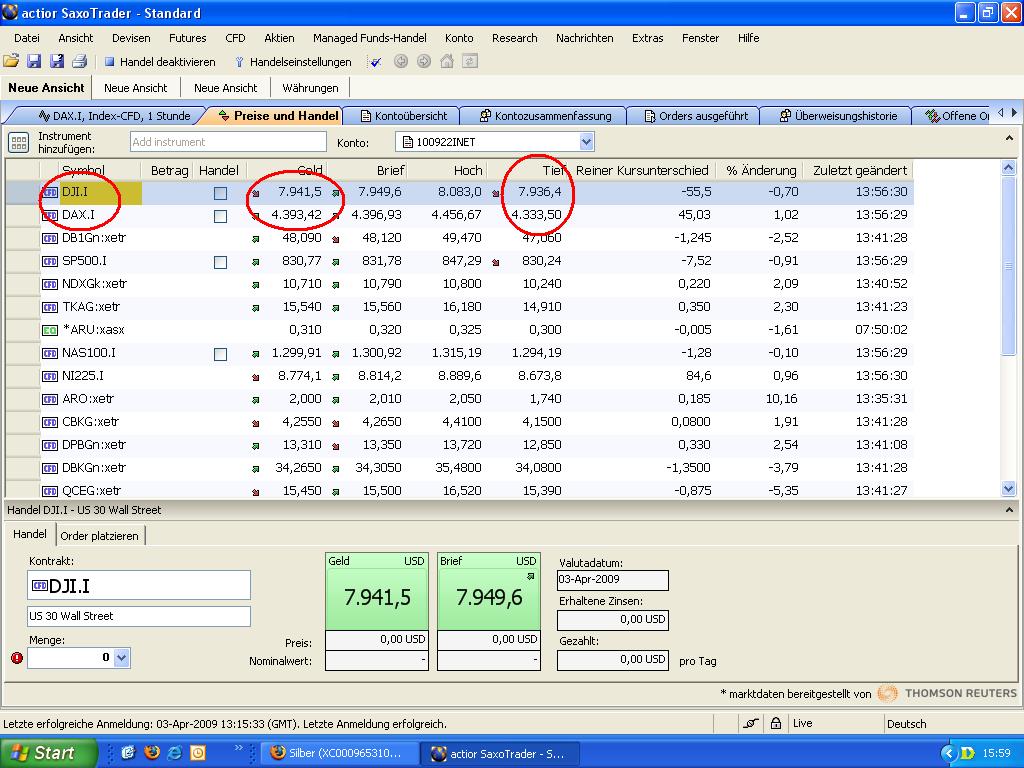Click the first quick launch icon beside Start

coord(128,752)
